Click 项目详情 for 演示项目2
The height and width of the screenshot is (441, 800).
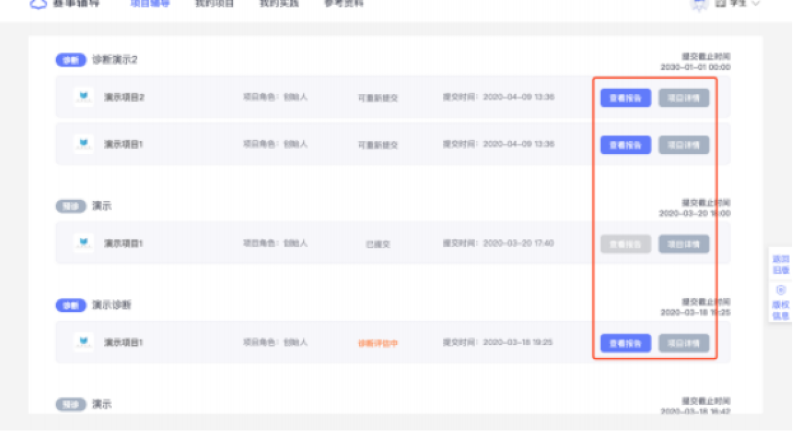click(x=684, y=98)
